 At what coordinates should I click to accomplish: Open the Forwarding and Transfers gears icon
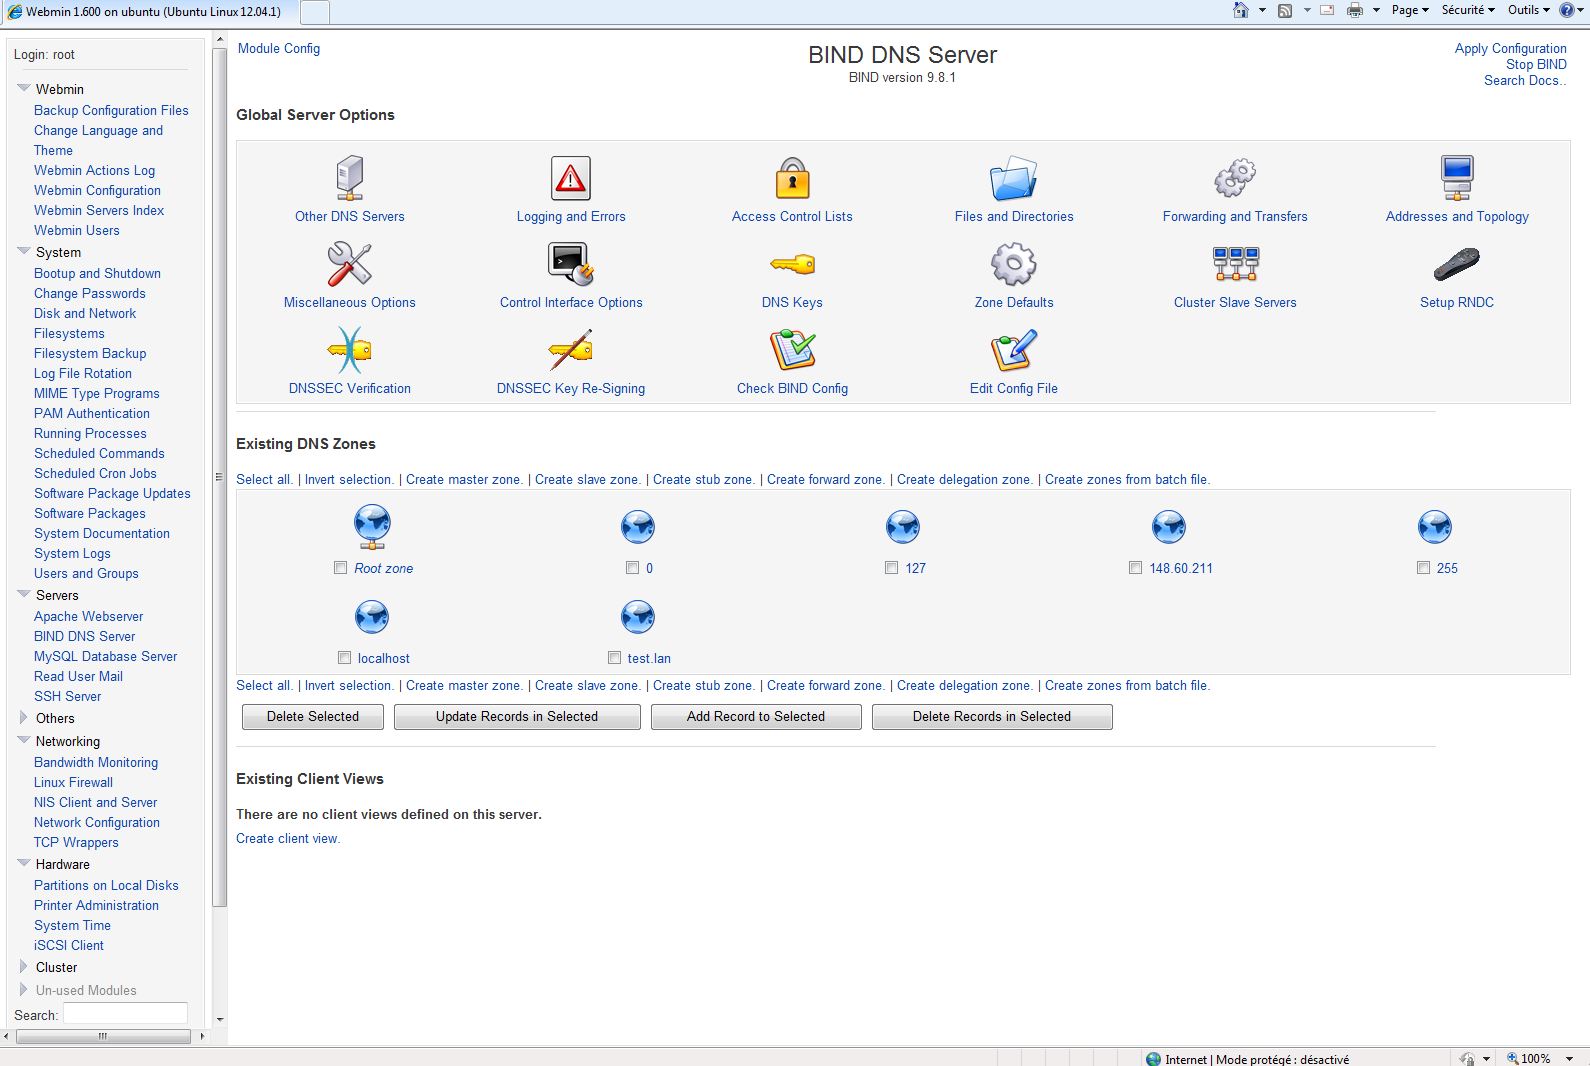coord(1235,179)
